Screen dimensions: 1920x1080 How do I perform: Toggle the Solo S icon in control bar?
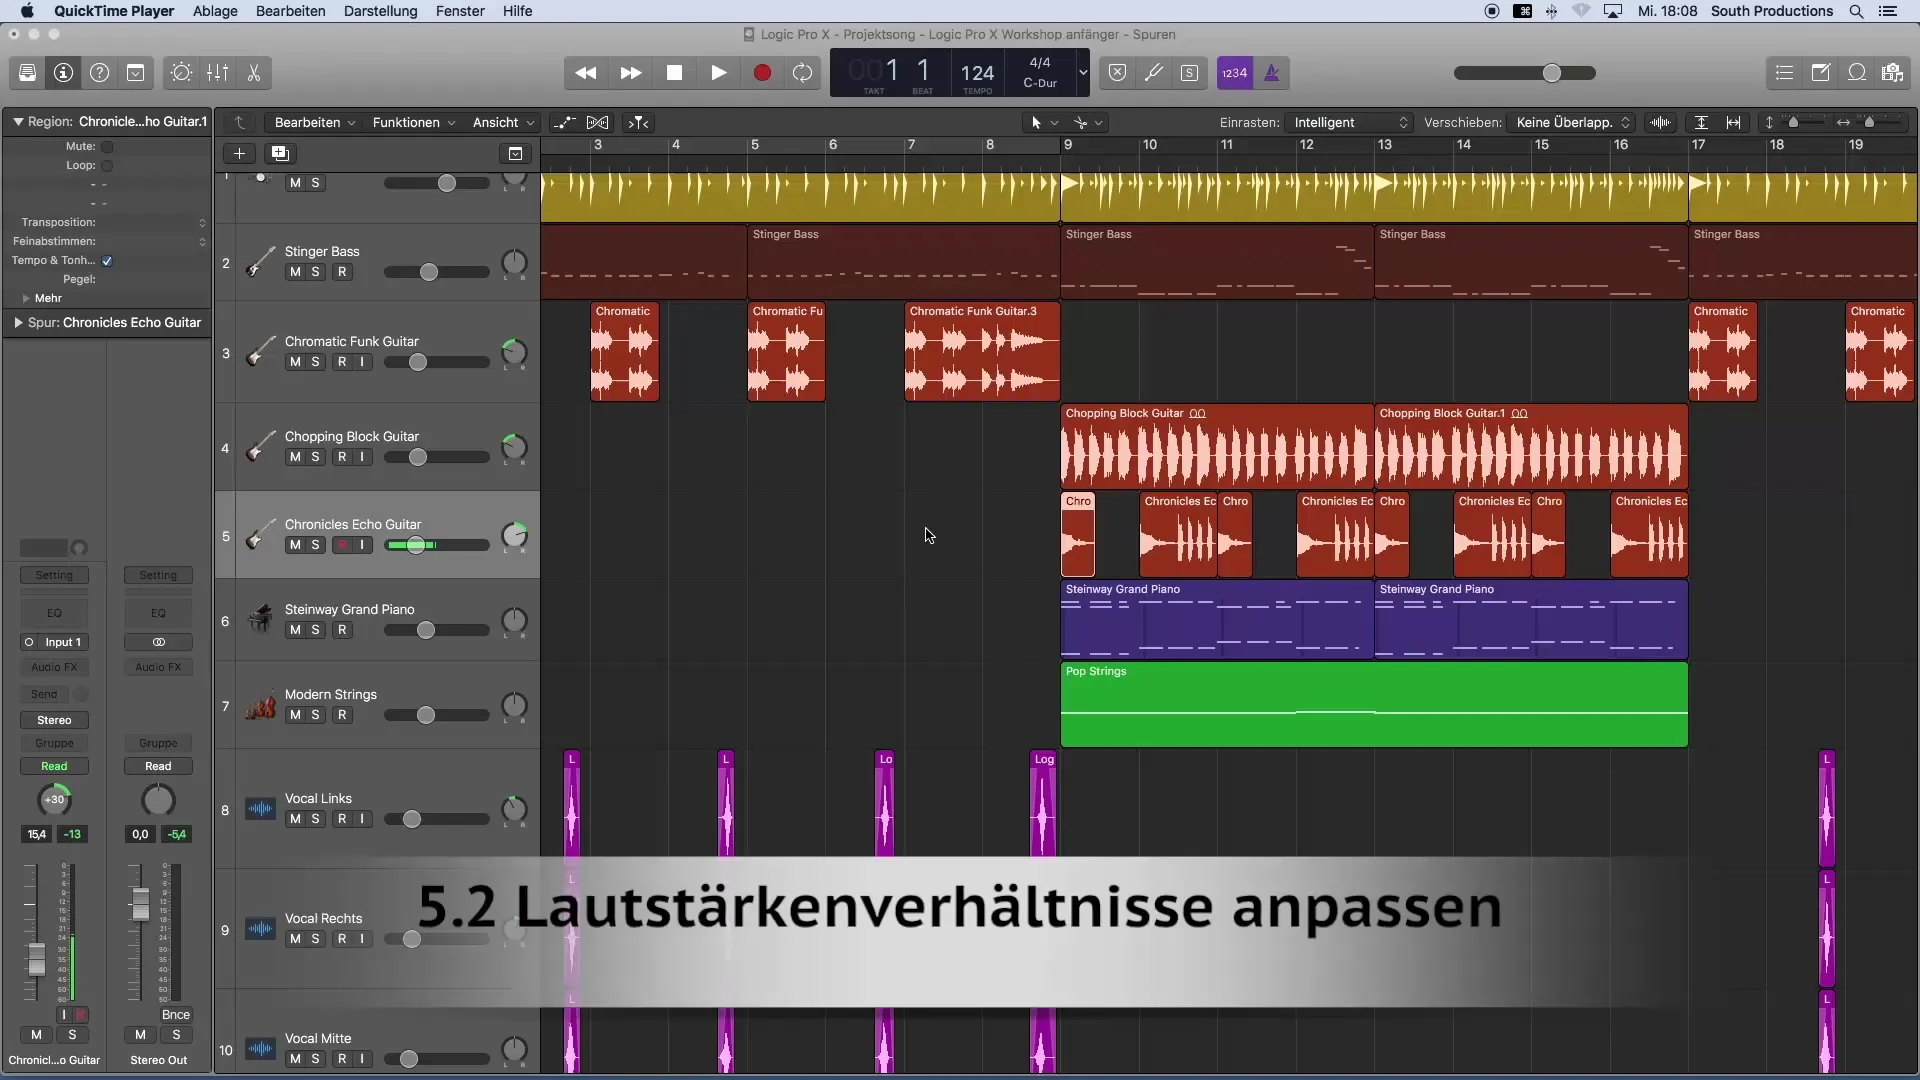[1189, 73]
